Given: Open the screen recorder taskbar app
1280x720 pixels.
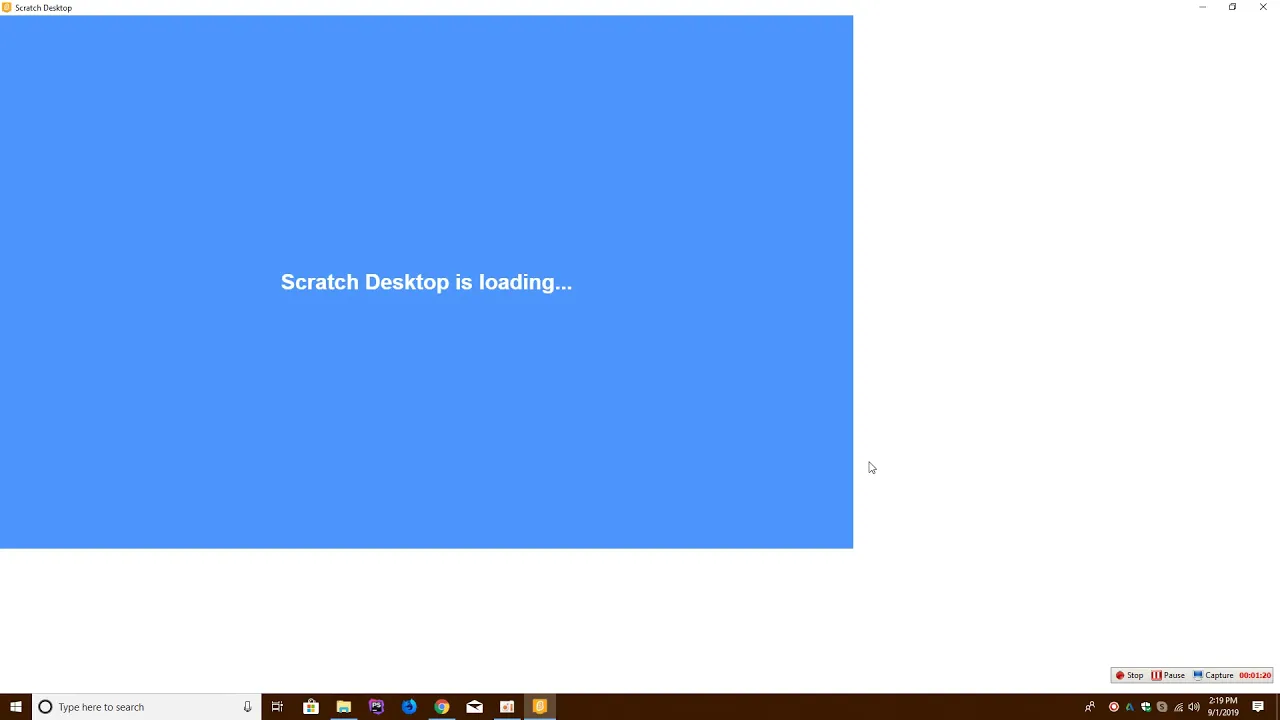Looking at the screenshot, I should (x=507, y=707).
